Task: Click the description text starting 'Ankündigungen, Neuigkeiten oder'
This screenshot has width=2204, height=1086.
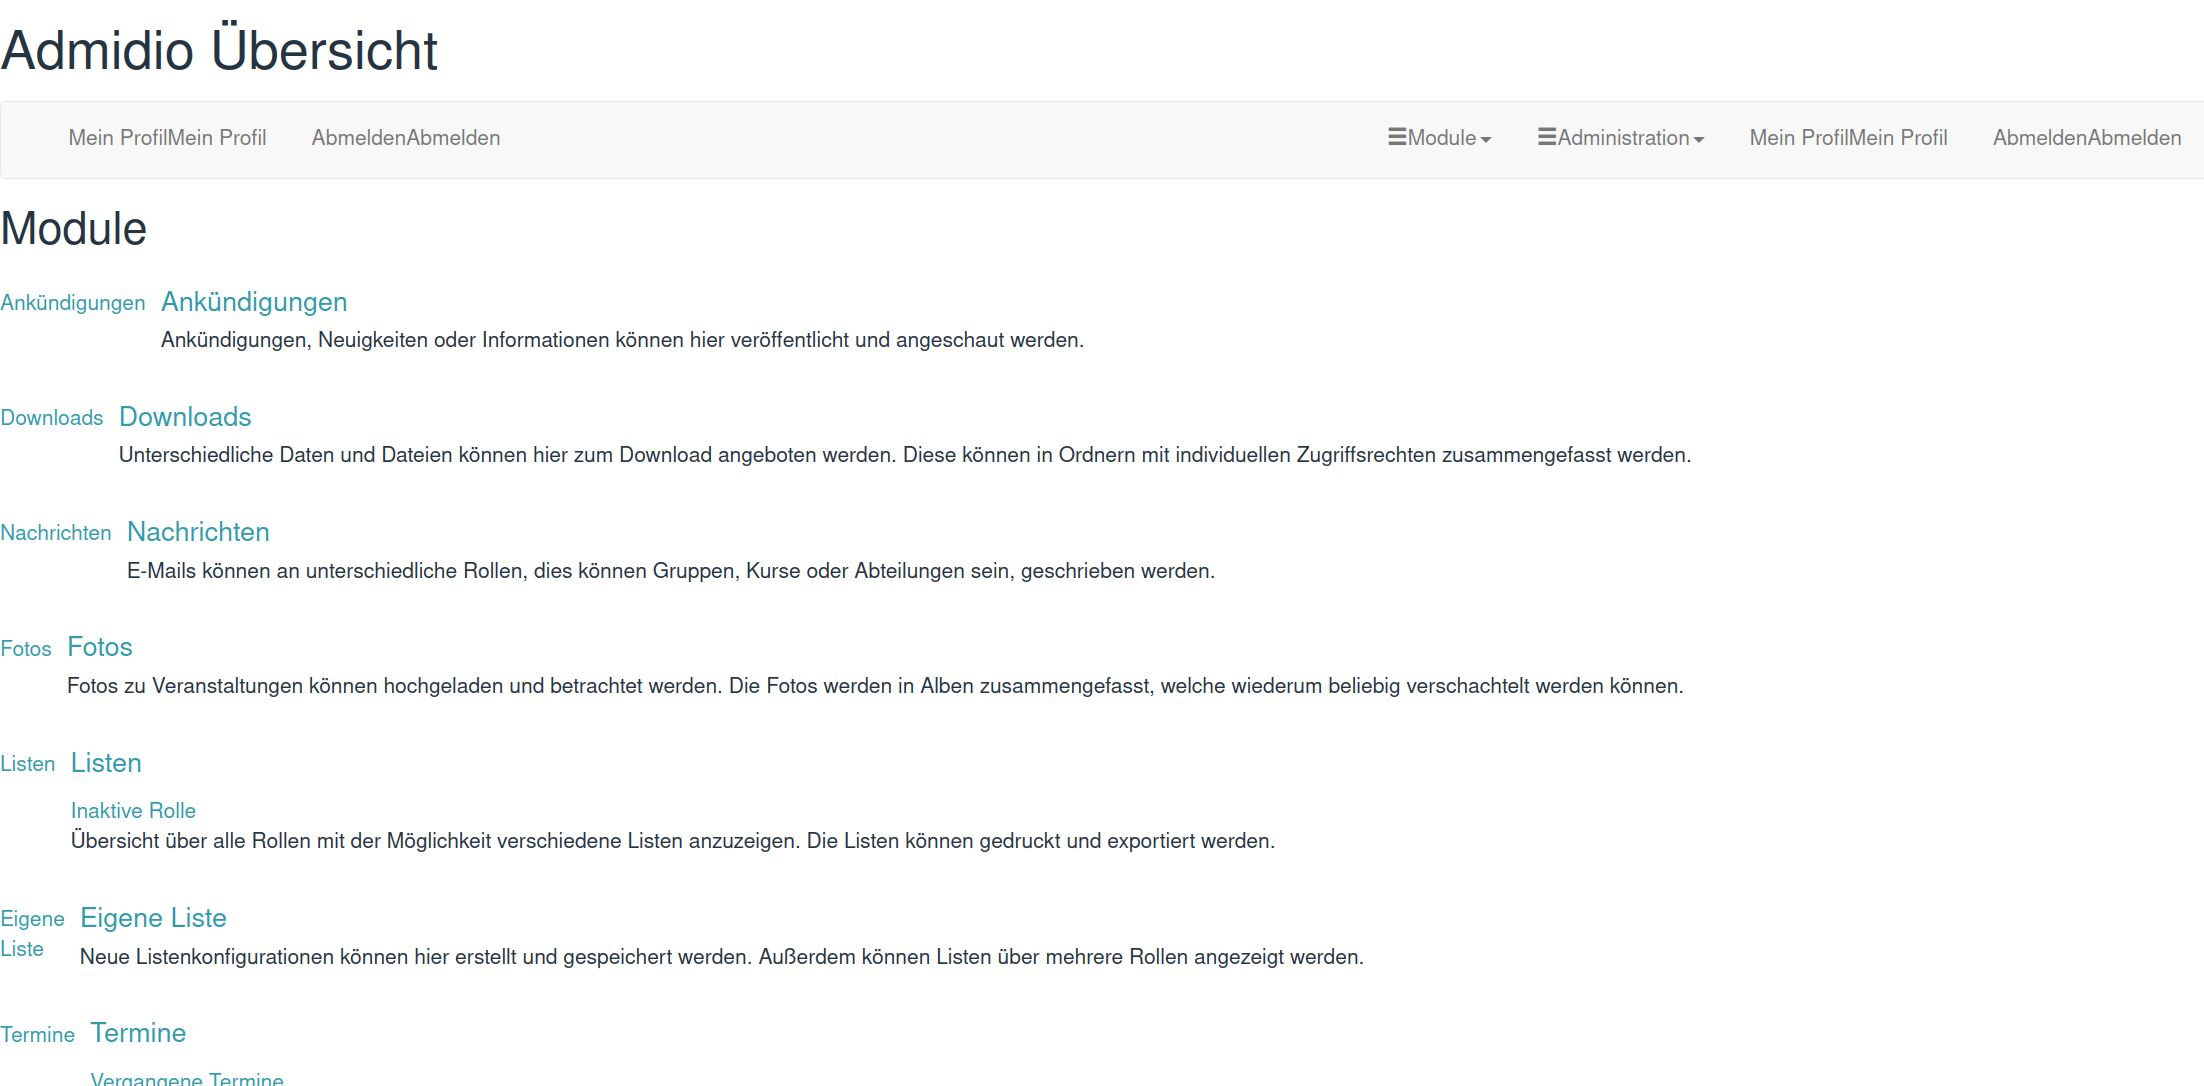Action: coord(622,340)
